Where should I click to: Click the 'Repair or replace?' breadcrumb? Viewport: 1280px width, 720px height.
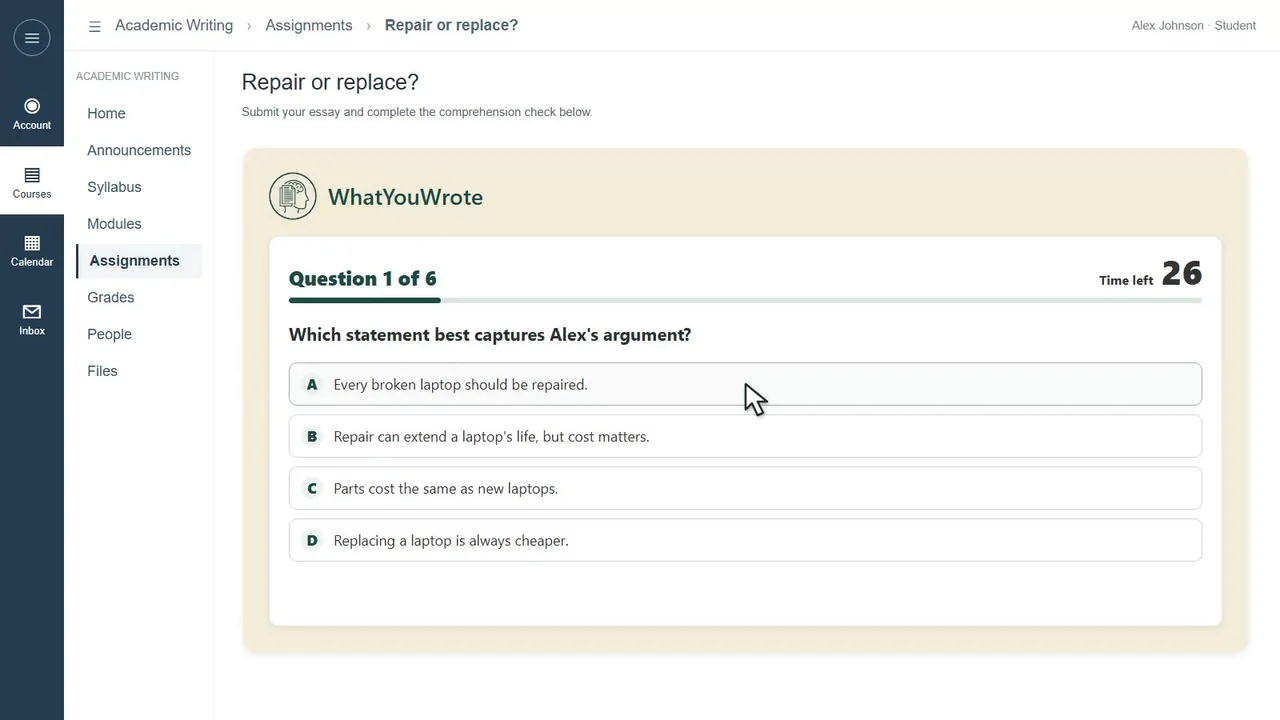point(451,25)
